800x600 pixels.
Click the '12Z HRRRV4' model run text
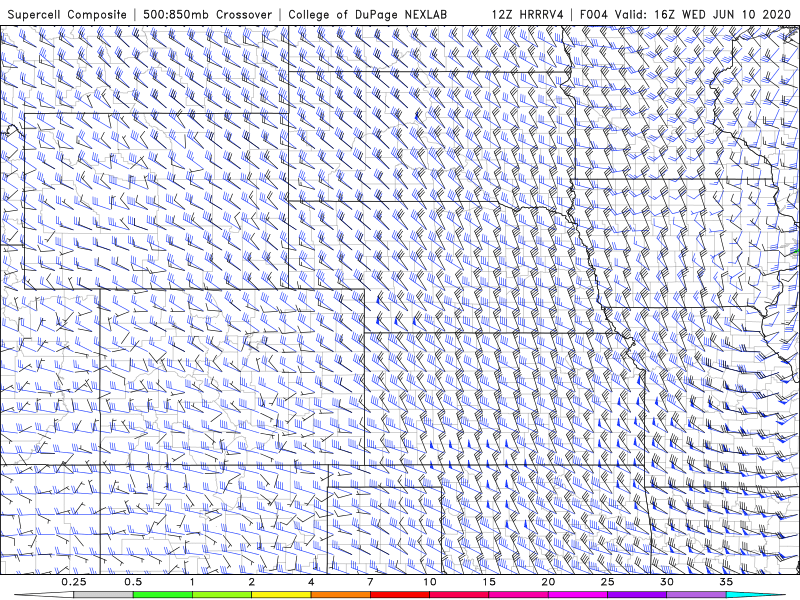click(528, 14)
